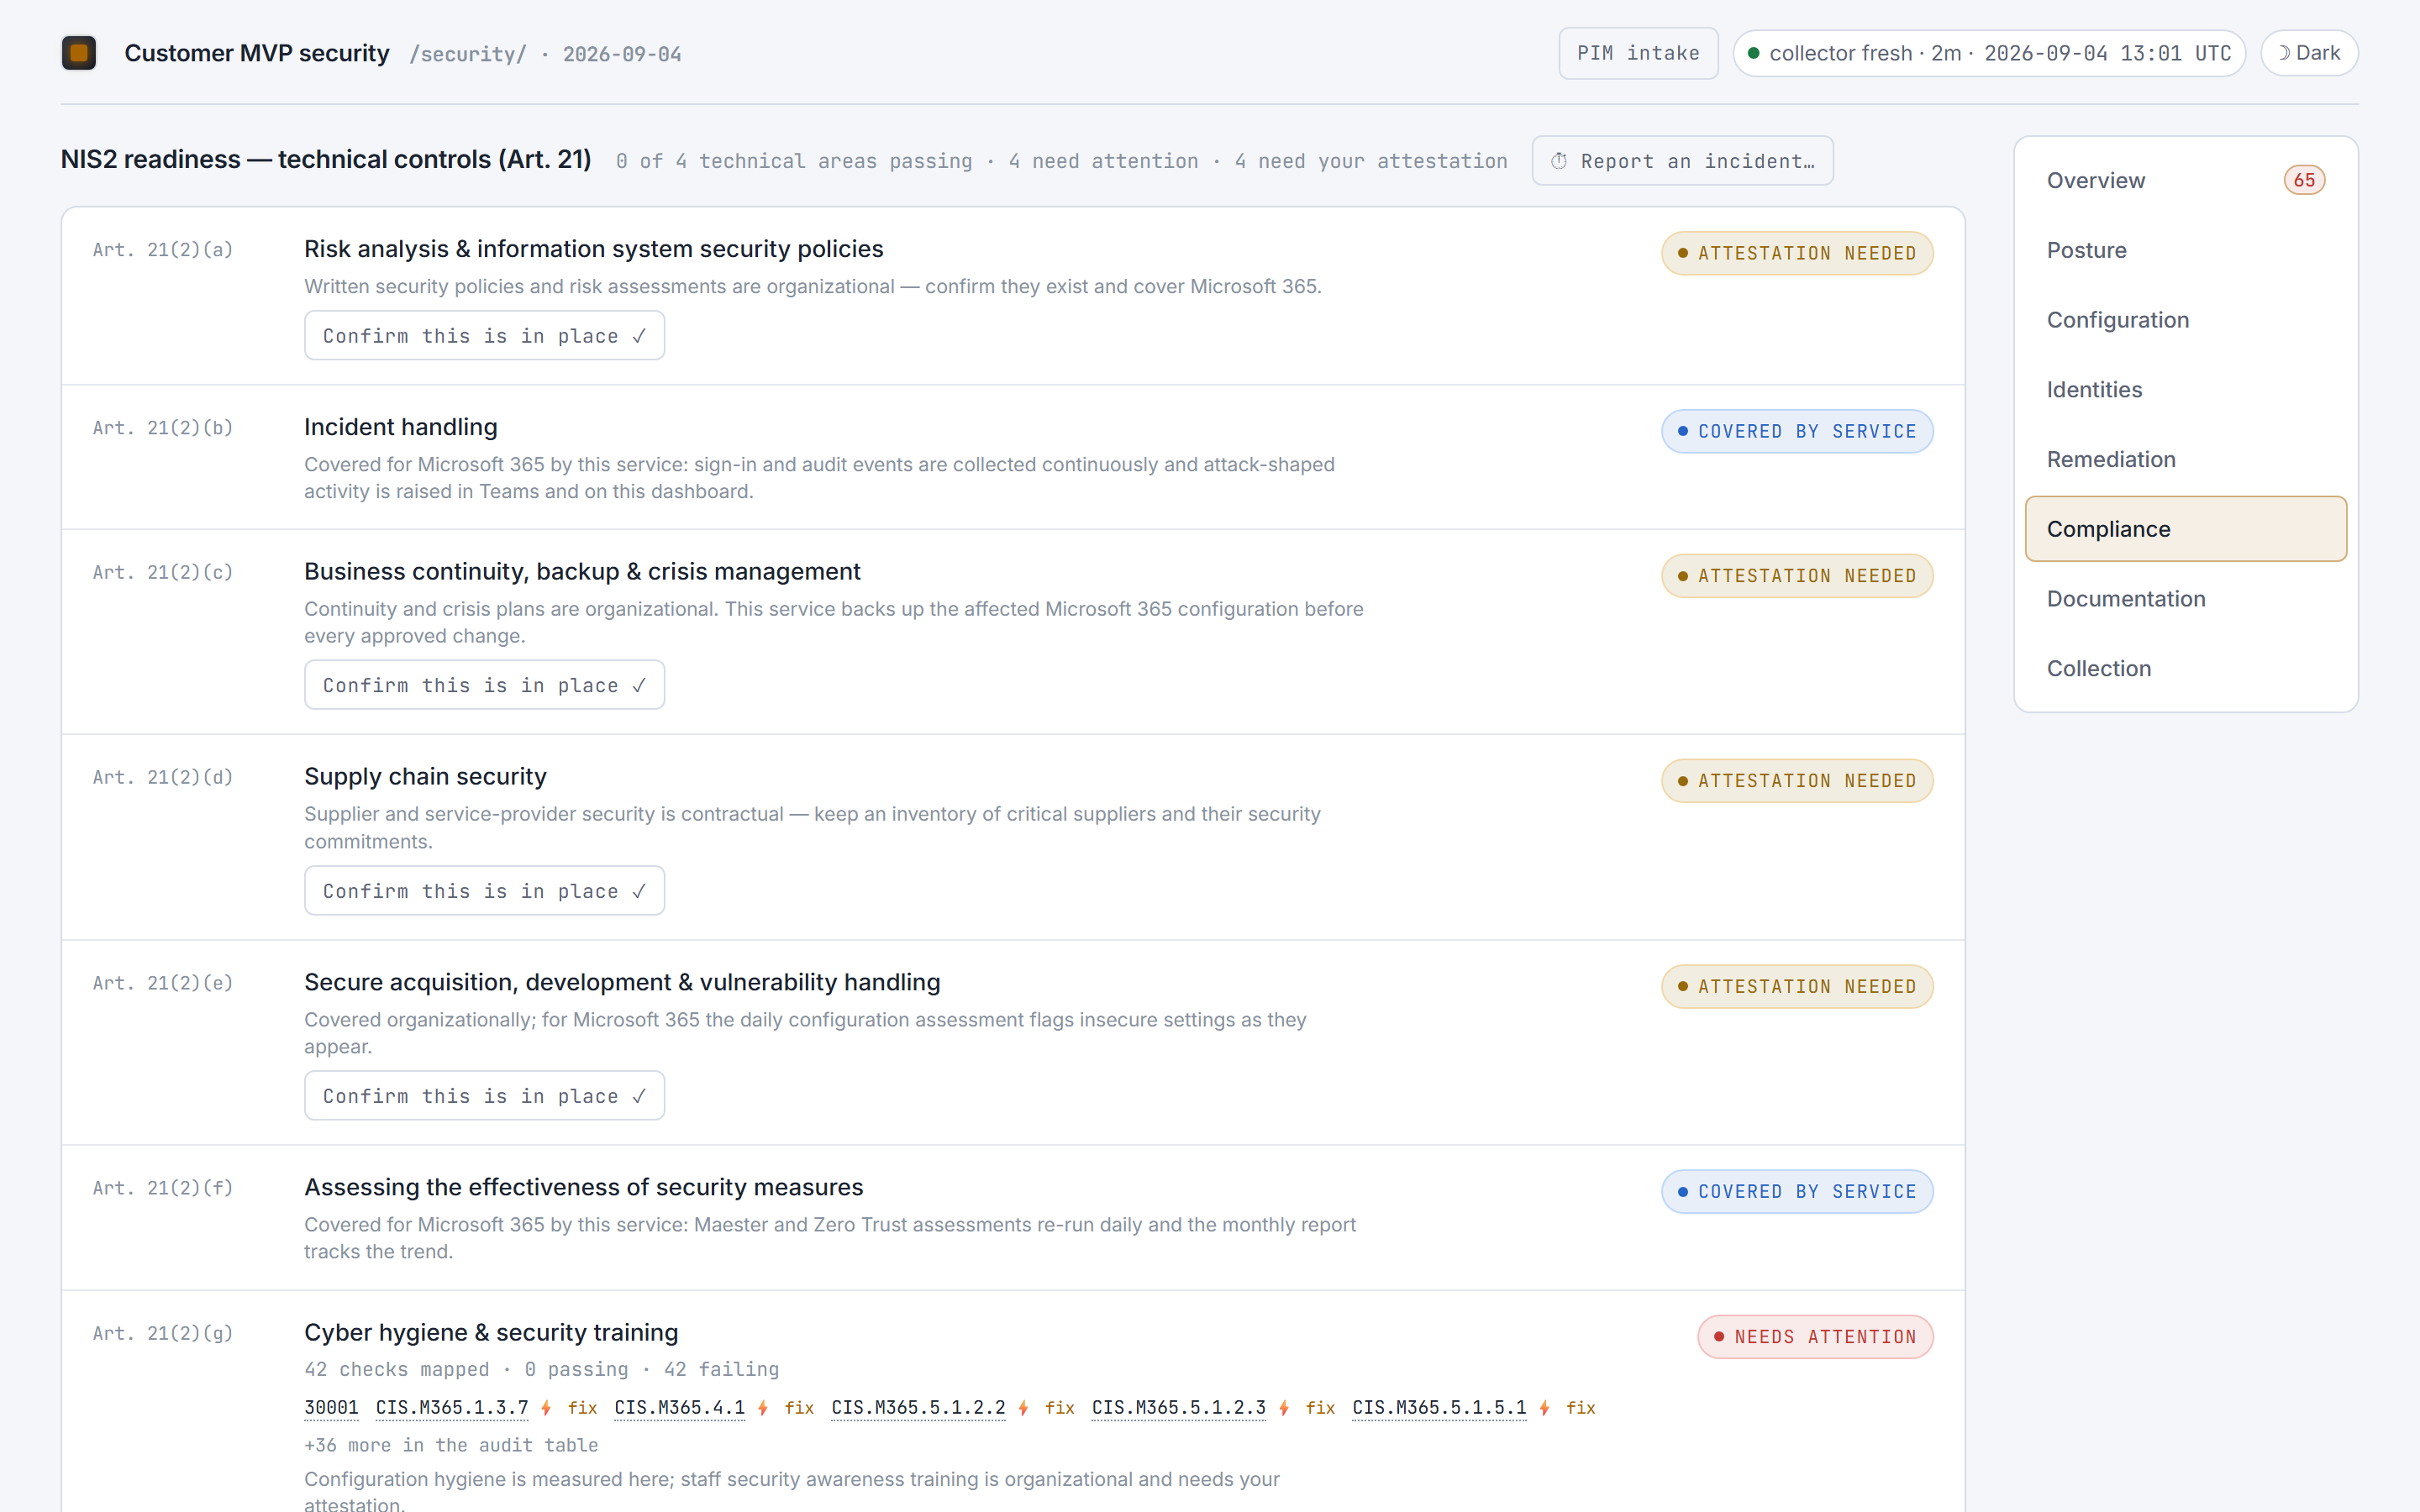Click lightning fix icon after CIS.M365.5.1.2.3
2420x1512 pixels.
1307,1408
